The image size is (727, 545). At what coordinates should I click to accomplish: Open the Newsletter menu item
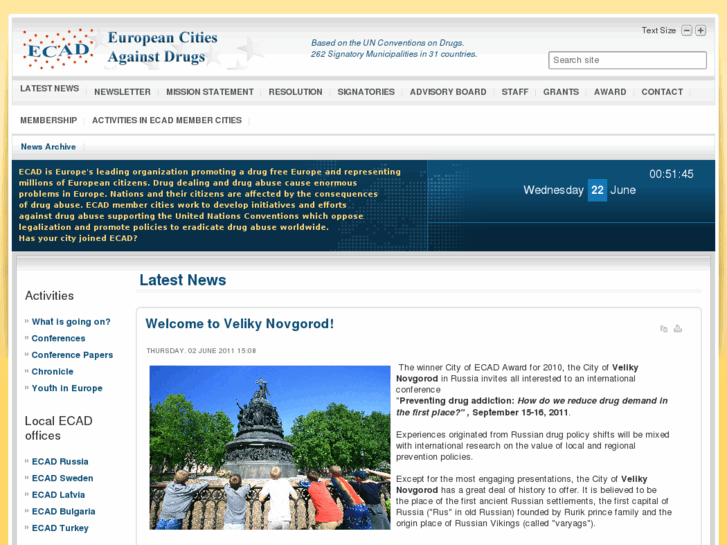pyautogui.click(x=122, y=92)
